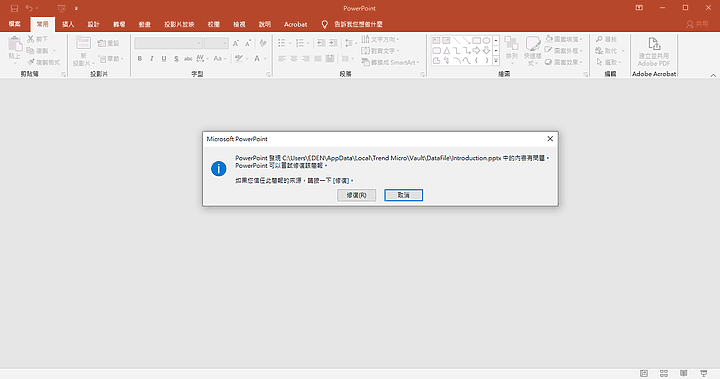Toggle Underline formatting
Screen dimensions: 720x379
coord(164,59)
